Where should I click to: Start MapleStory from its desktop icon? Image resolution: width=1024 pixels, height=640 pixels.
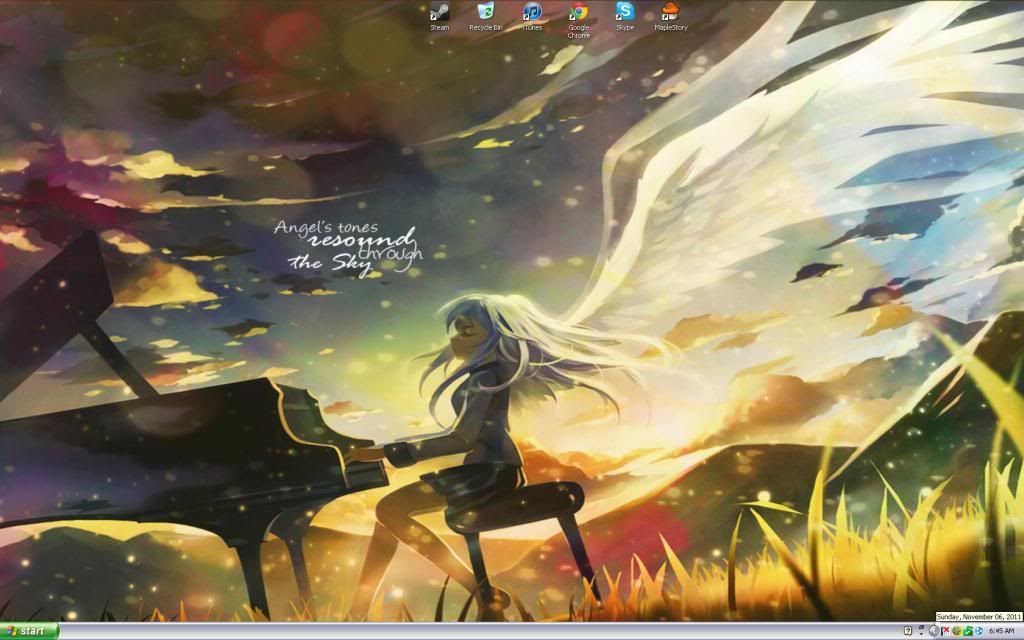[671, 13]
